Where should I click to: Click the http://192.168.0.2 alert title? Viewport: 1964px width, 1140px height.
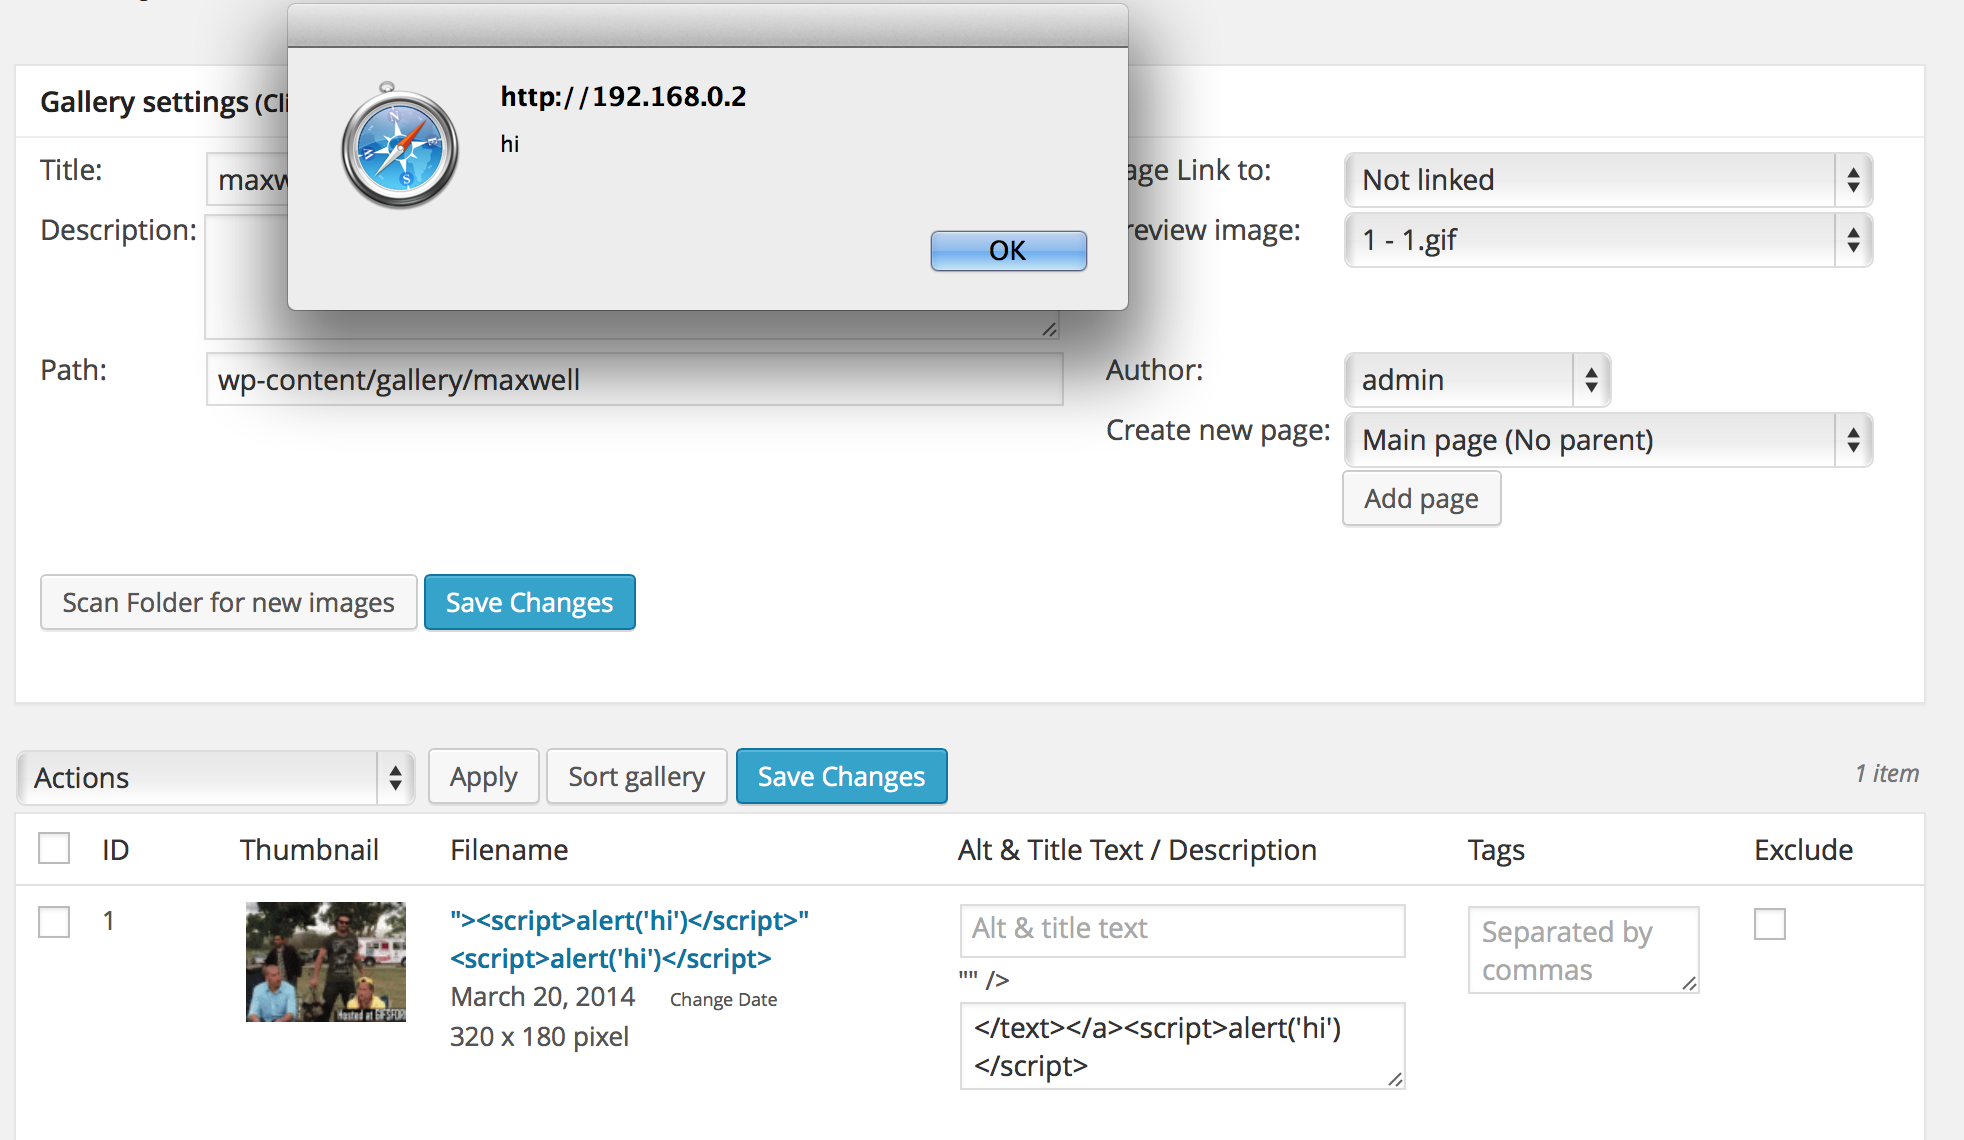click(x=623, y=96)
